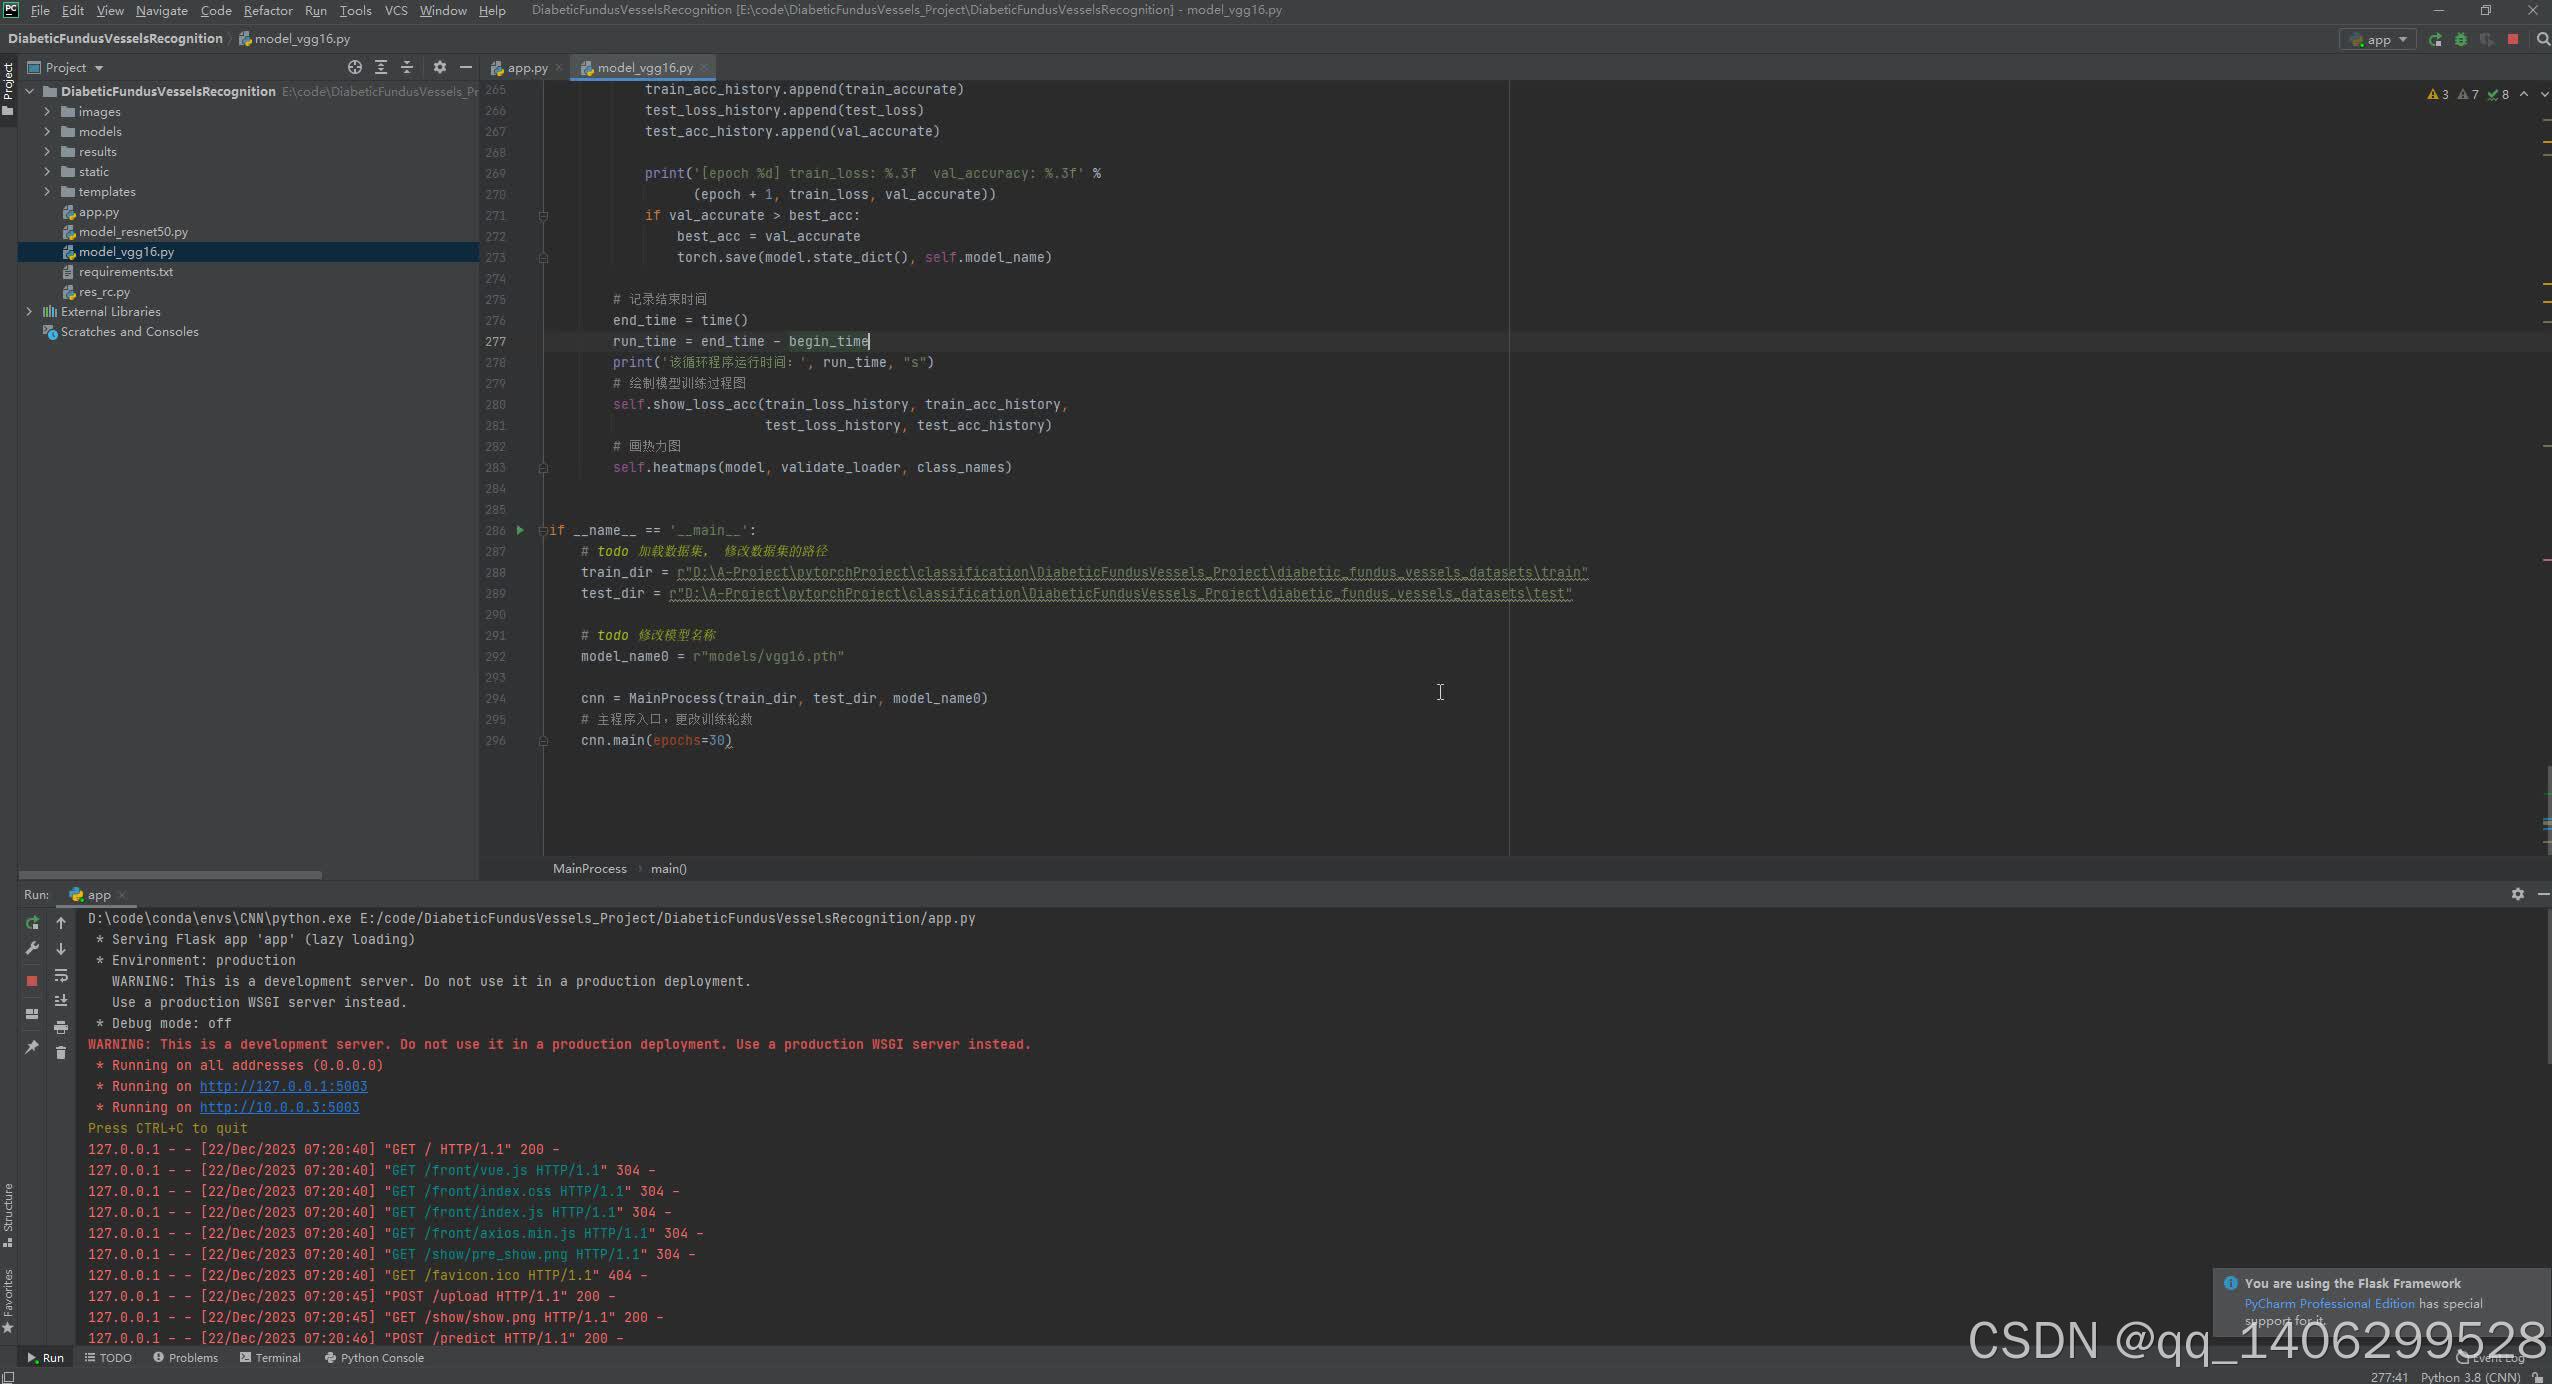Screen dimensions: 2552x1384
Task: Stop process in Run panel
Action: [32, 981]
